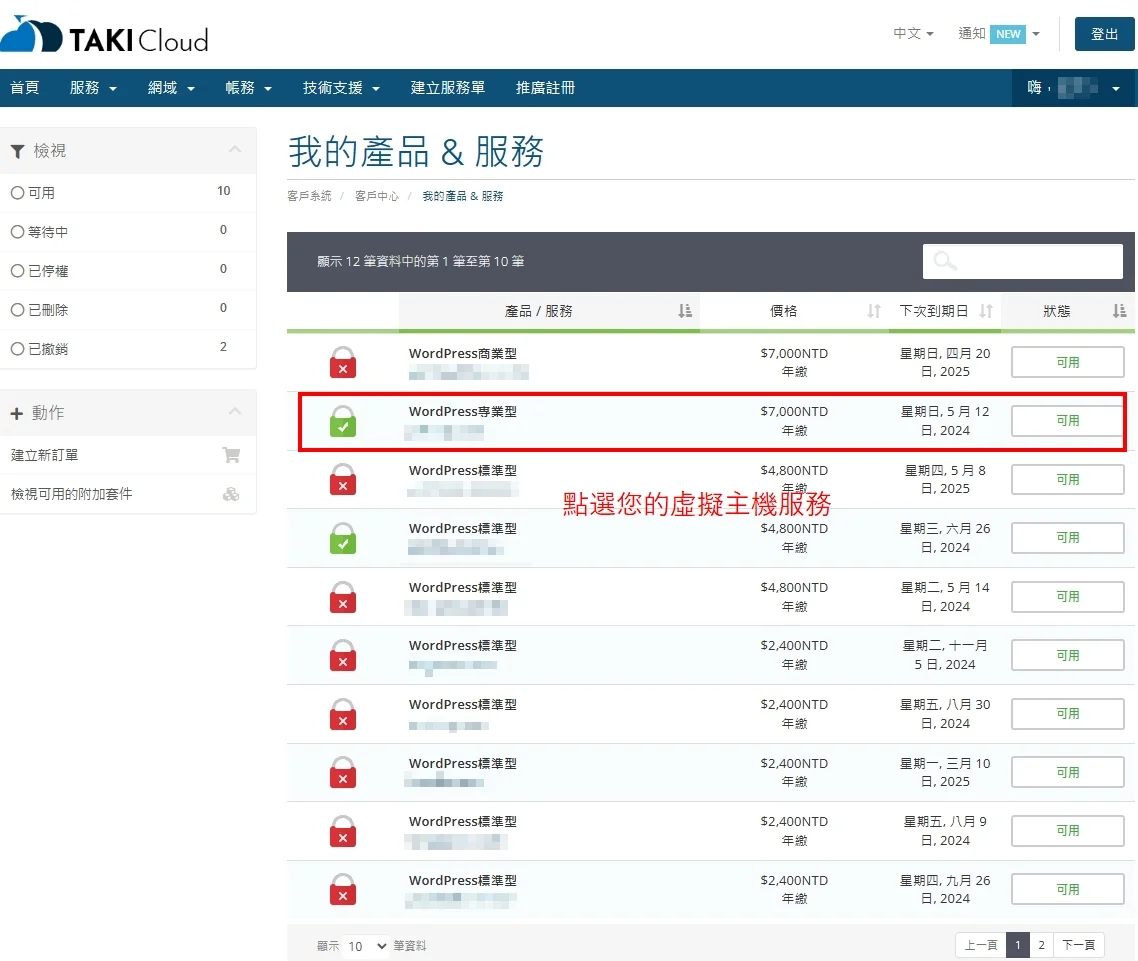Screen dimensions: 1138x961
Task: Click 可用 status button of the 九月 26, 2024 row
Action: 1068,889
